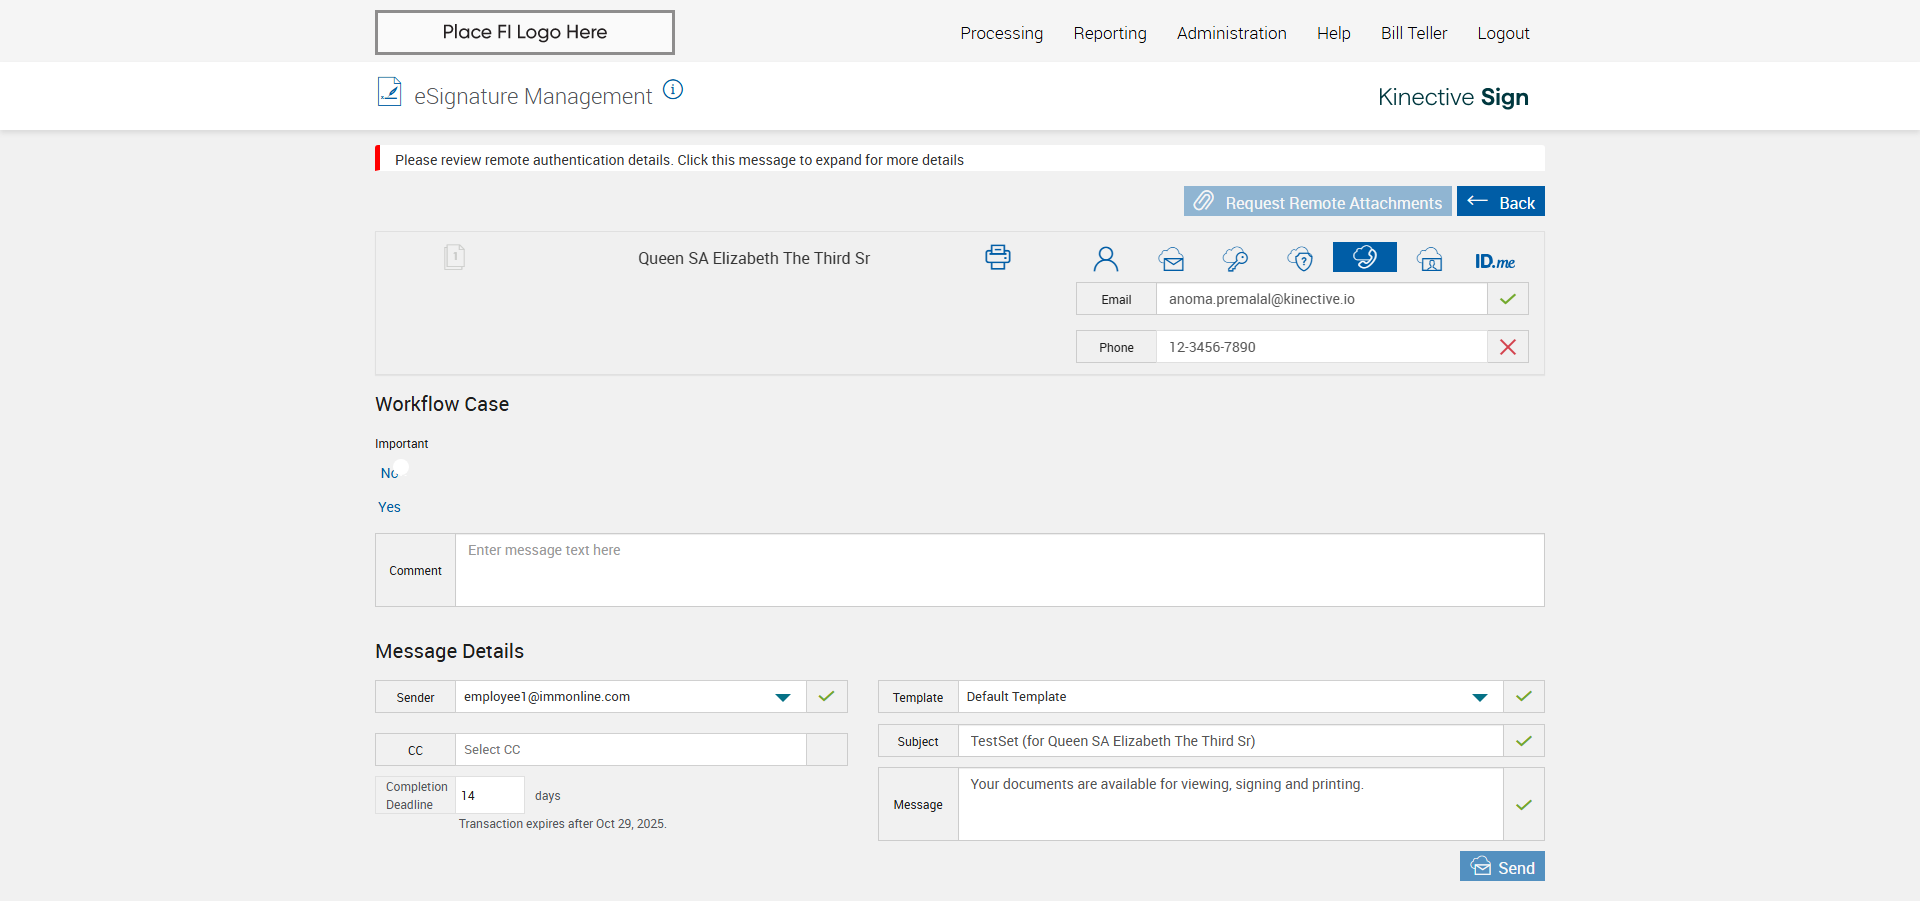Choose the cloud photo ID authentication icon
The image size is (1920, 901).
(1430, 260)
